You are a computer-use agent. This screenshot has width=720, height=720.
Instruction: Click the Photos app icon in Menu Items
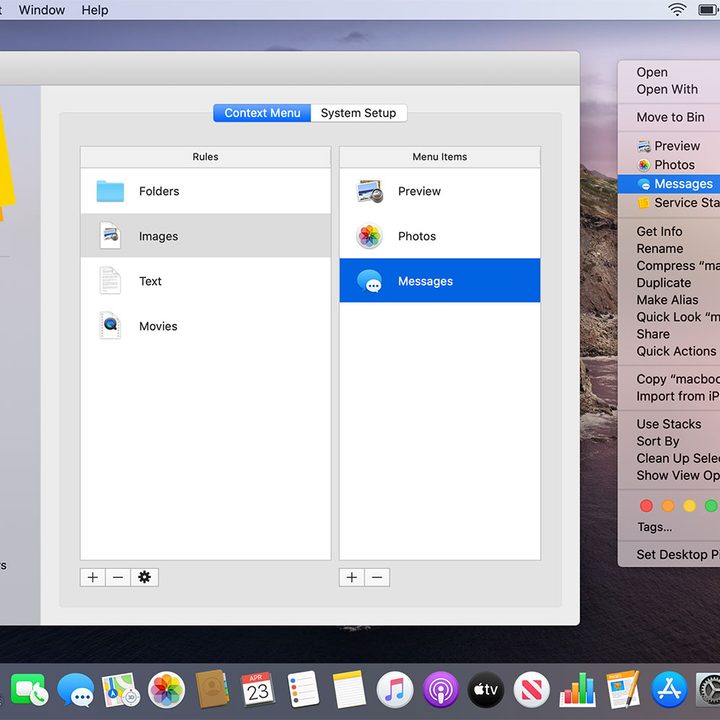370,236
